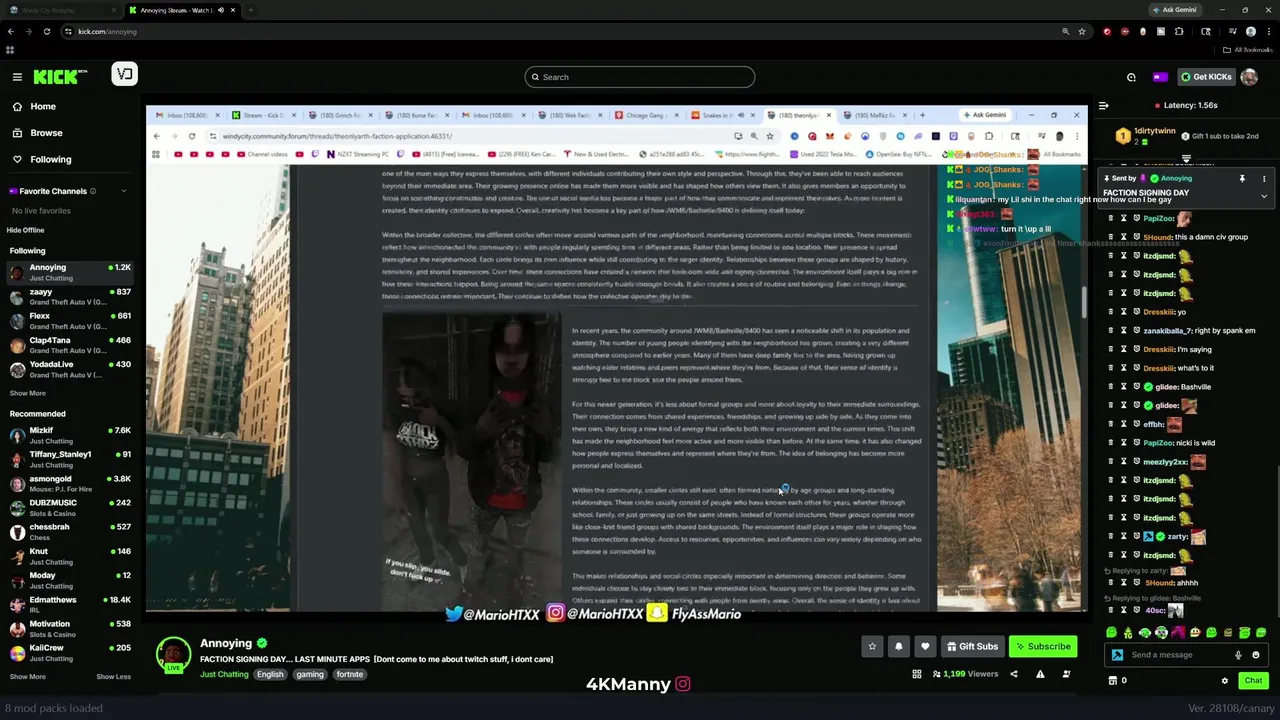
Task: Go back in browser toolbar
Action: pyautogui.click(x=11, y=31)
